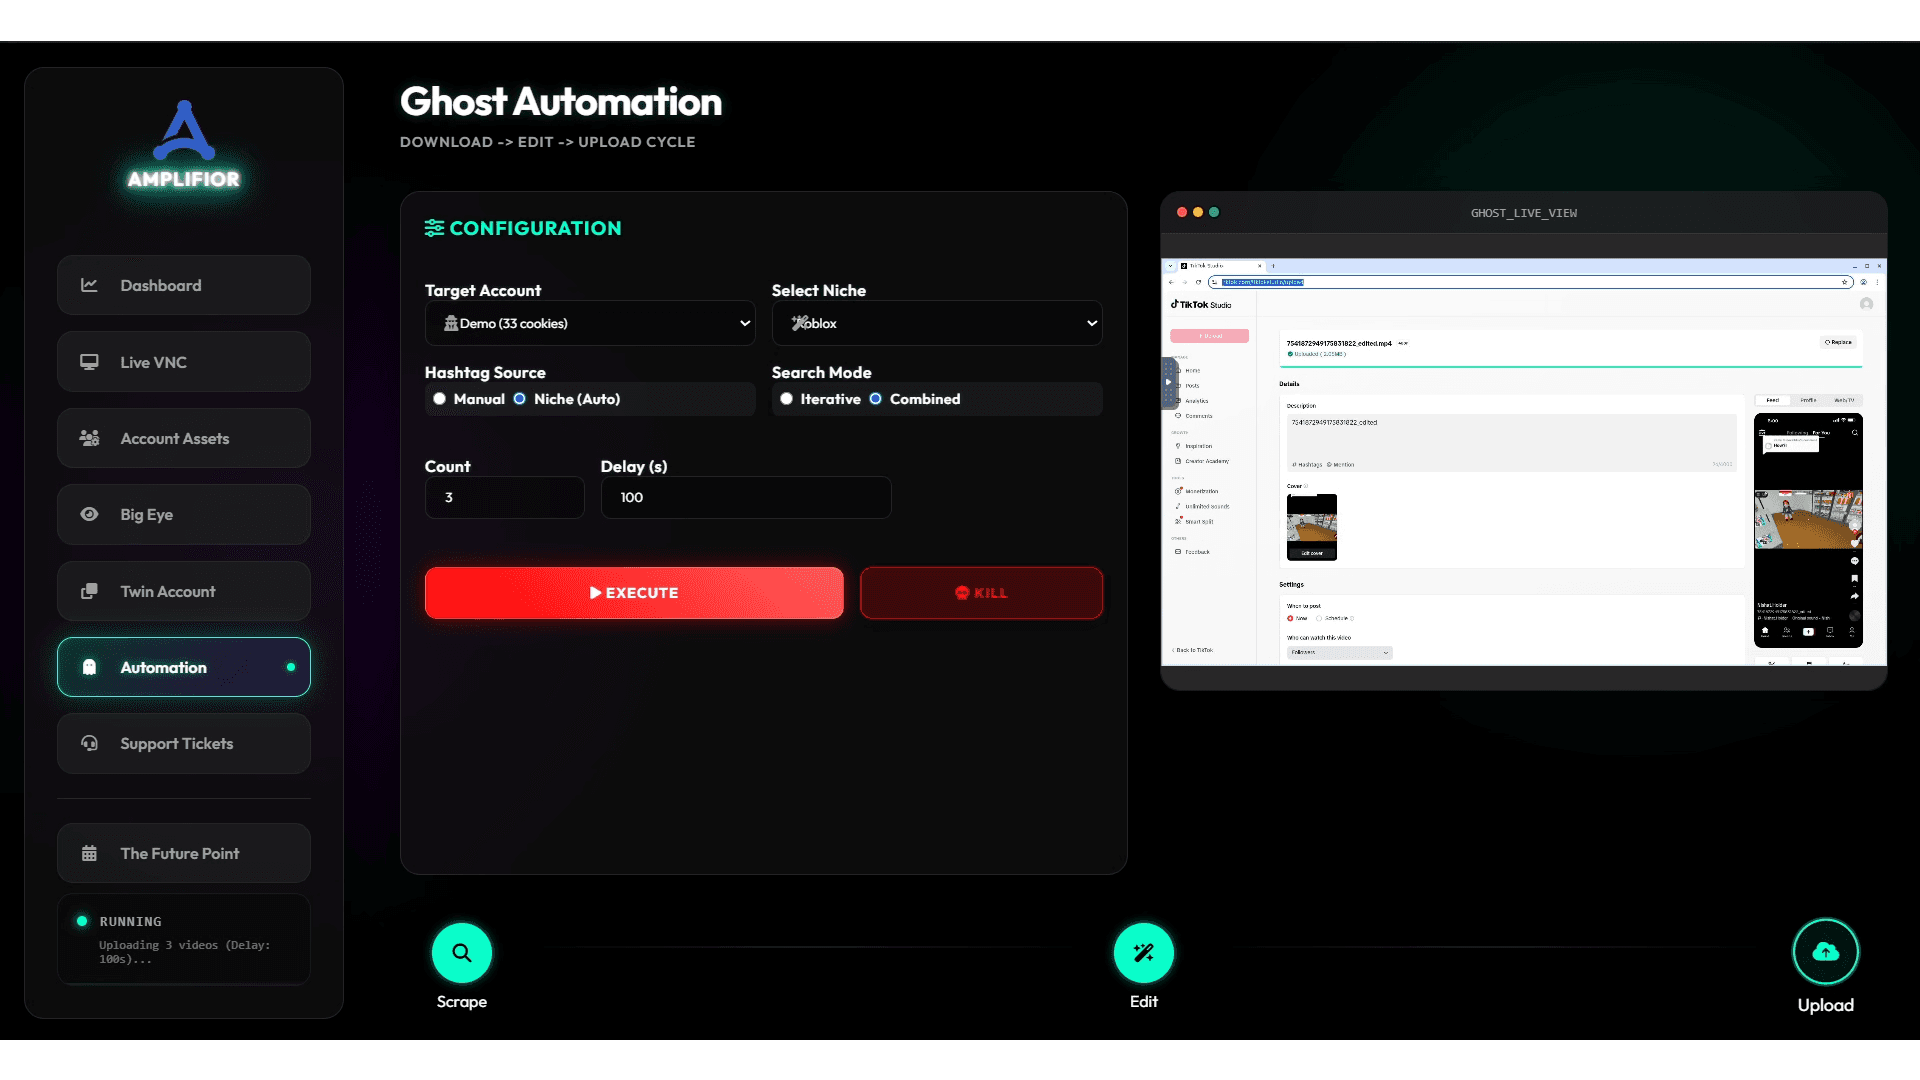Viewport: 1920px width, 1080px height.
Task: Select the Iterative search mode
Action: click(x=786, y=398)
